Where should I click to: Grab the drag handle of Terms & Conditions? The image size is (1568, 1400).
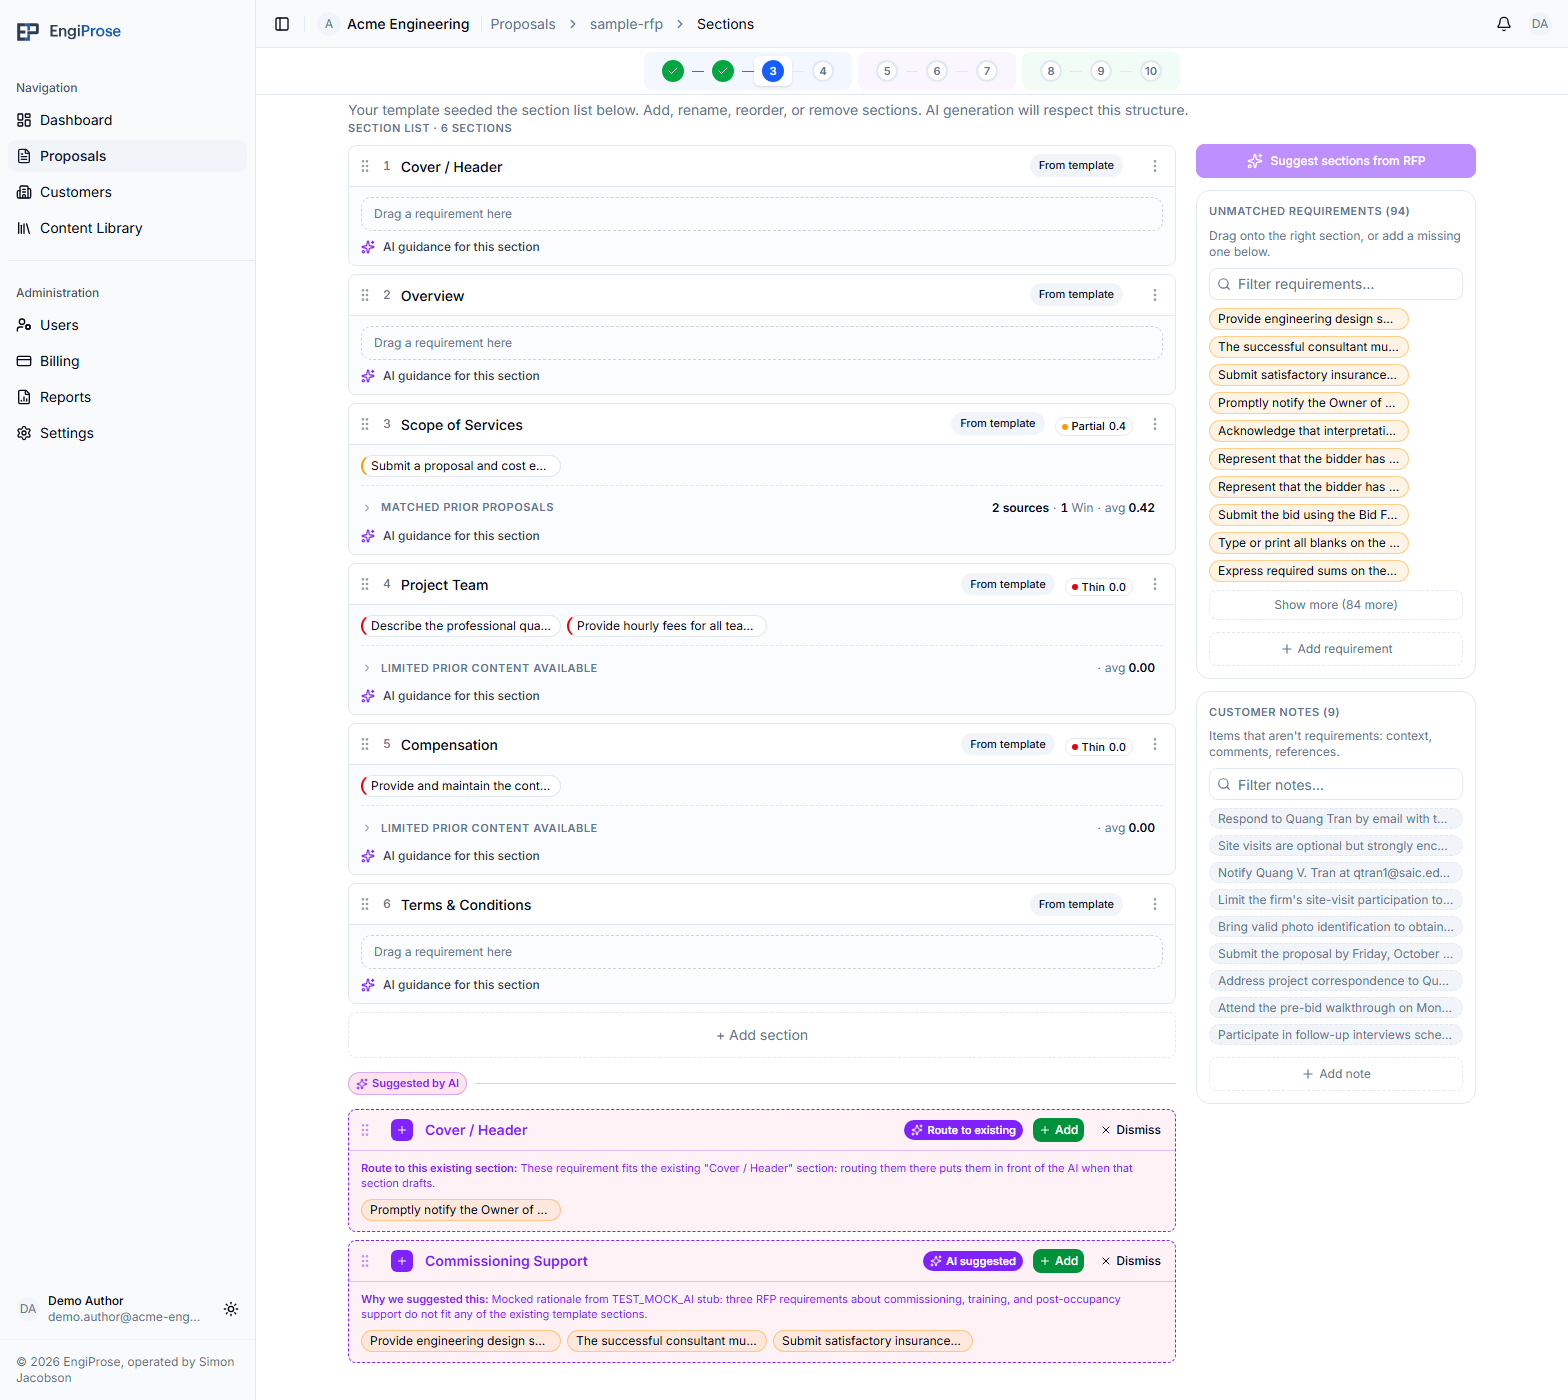365,904
